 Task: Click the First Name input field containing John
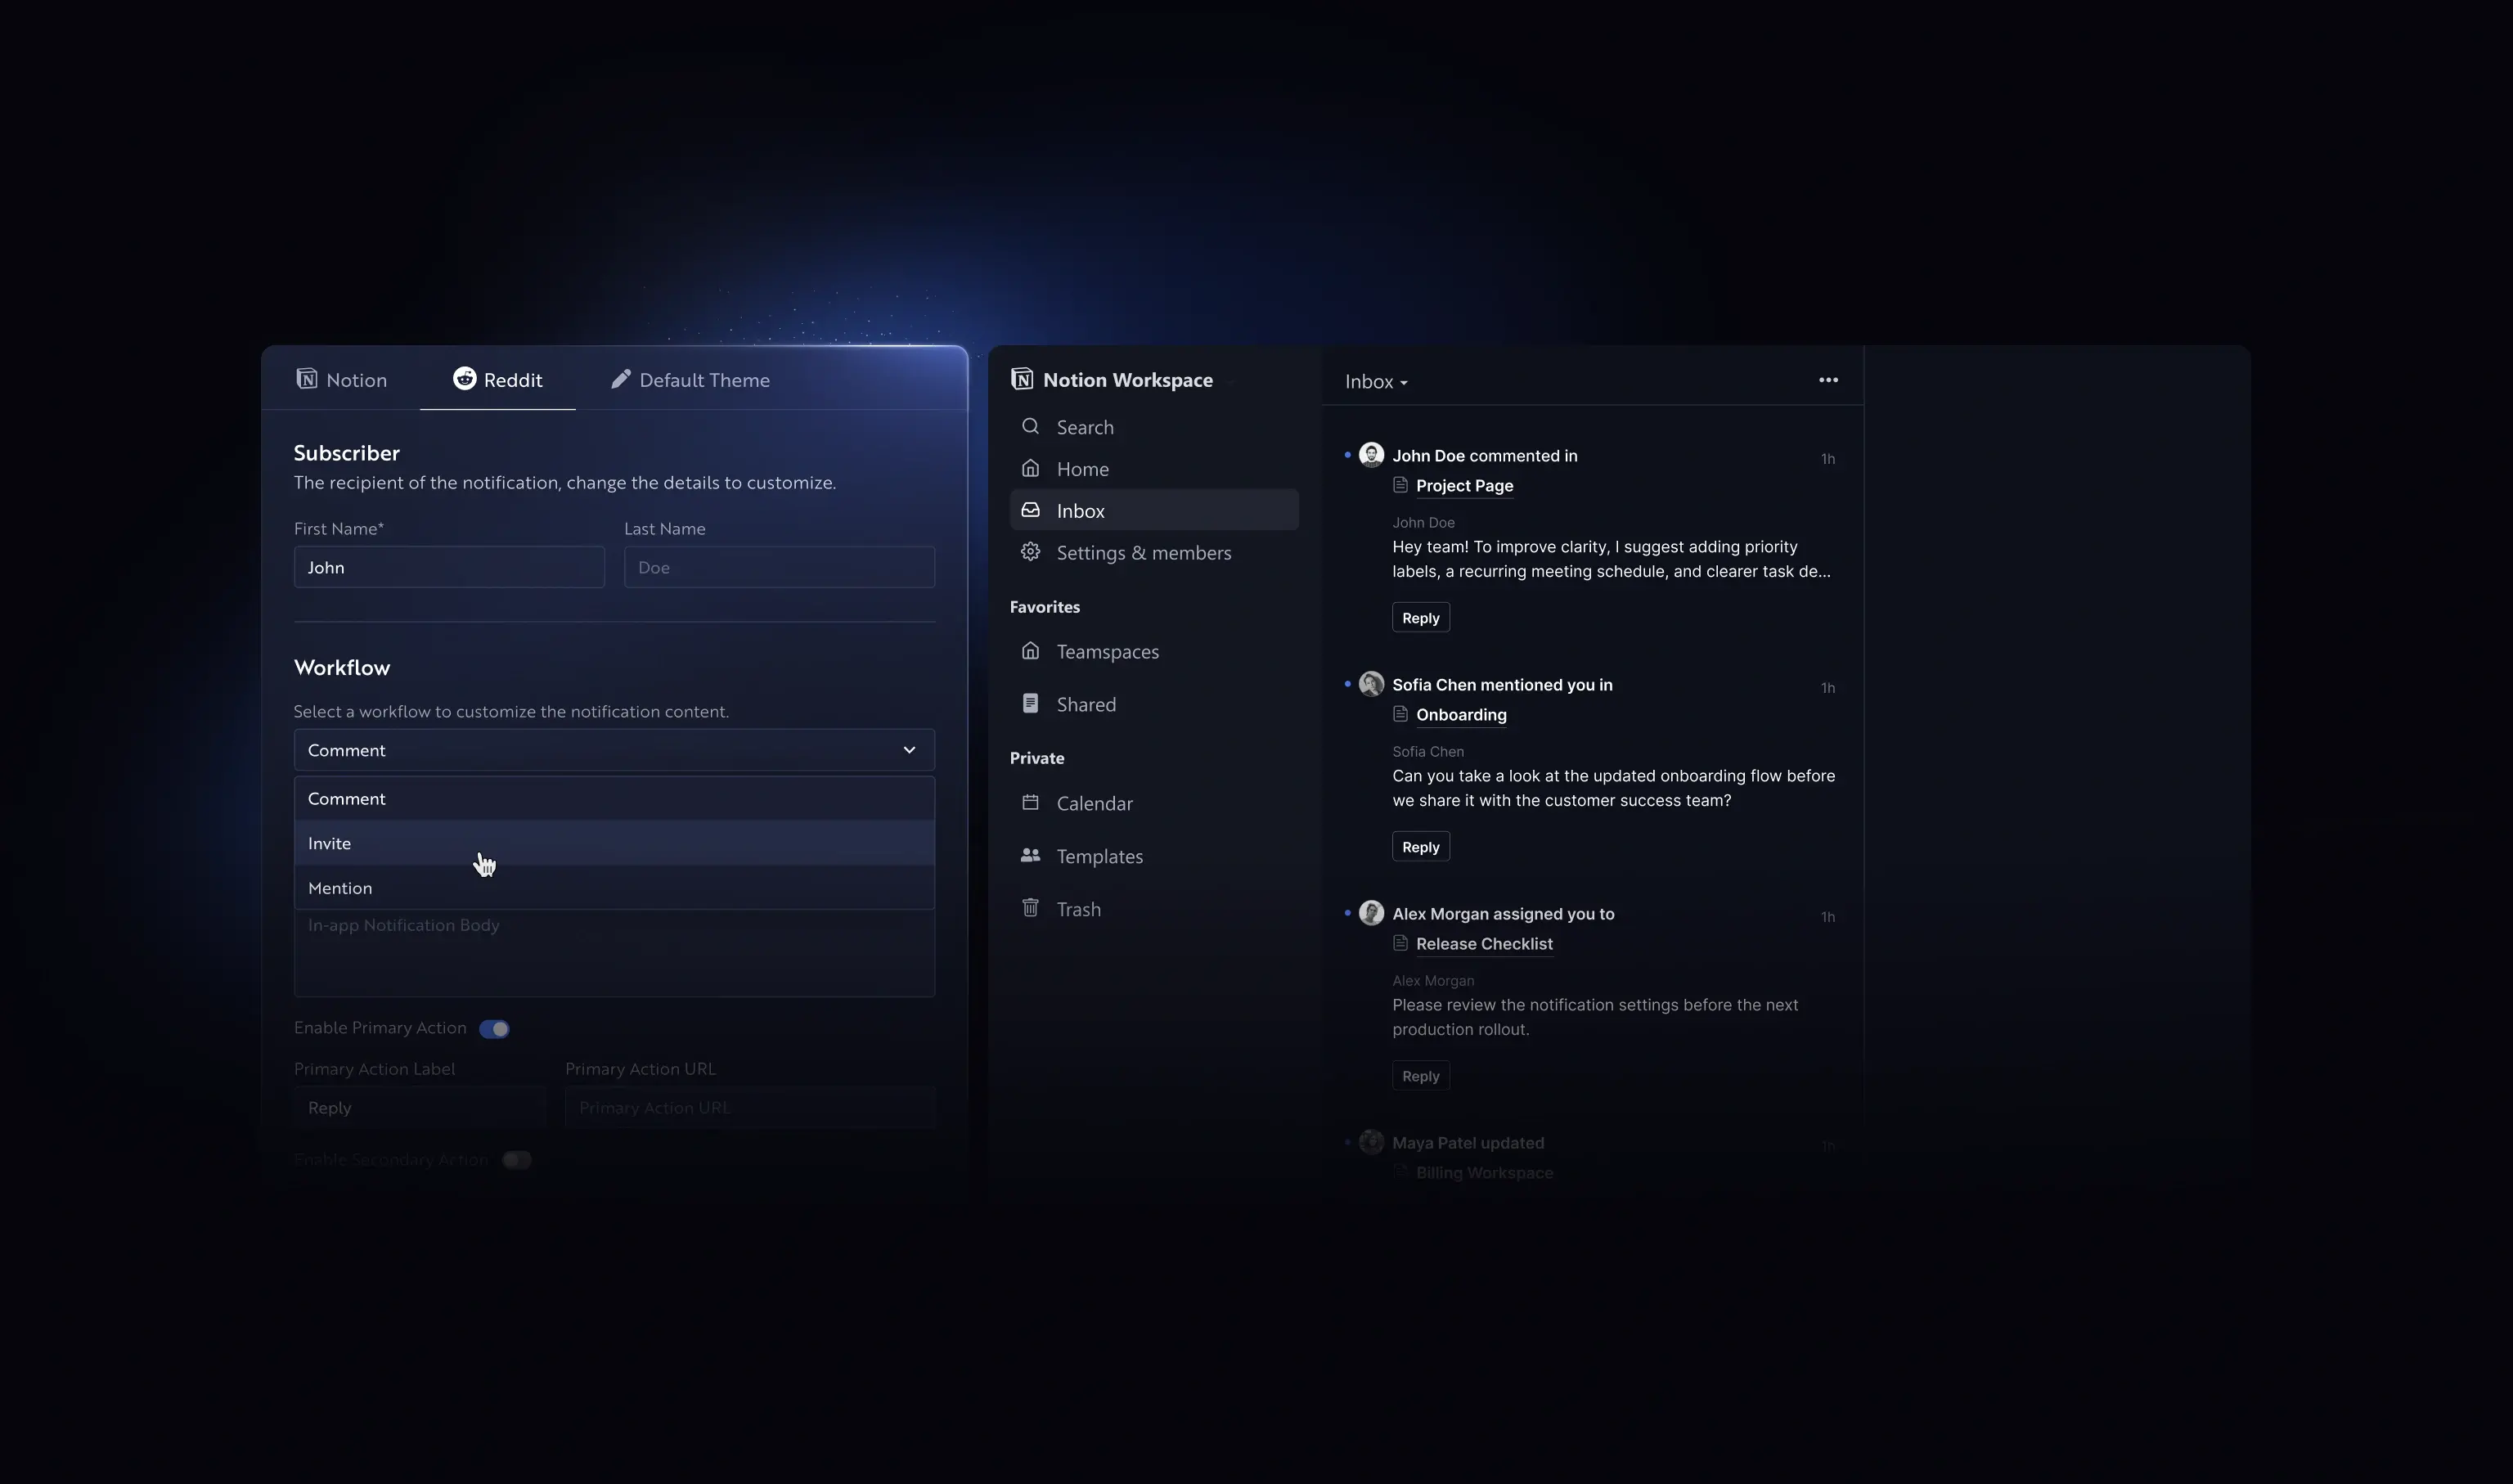(x=449, y=567)
